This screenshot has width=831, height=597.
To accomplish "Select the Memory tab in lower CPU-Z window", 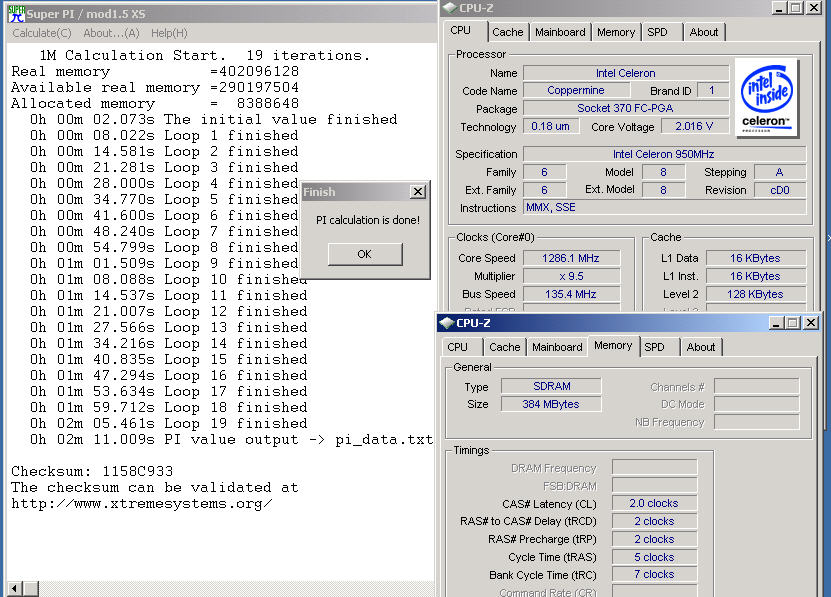I will (x=613, y=346).
